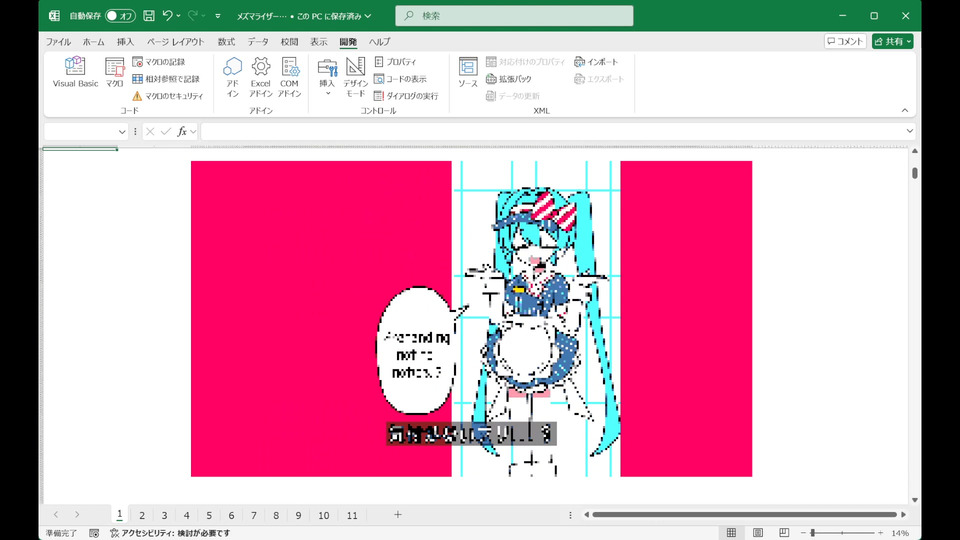This screenshot has height=540, width=960.
Task: Switch to the ホーム tab
Action: tap(94, 42)
